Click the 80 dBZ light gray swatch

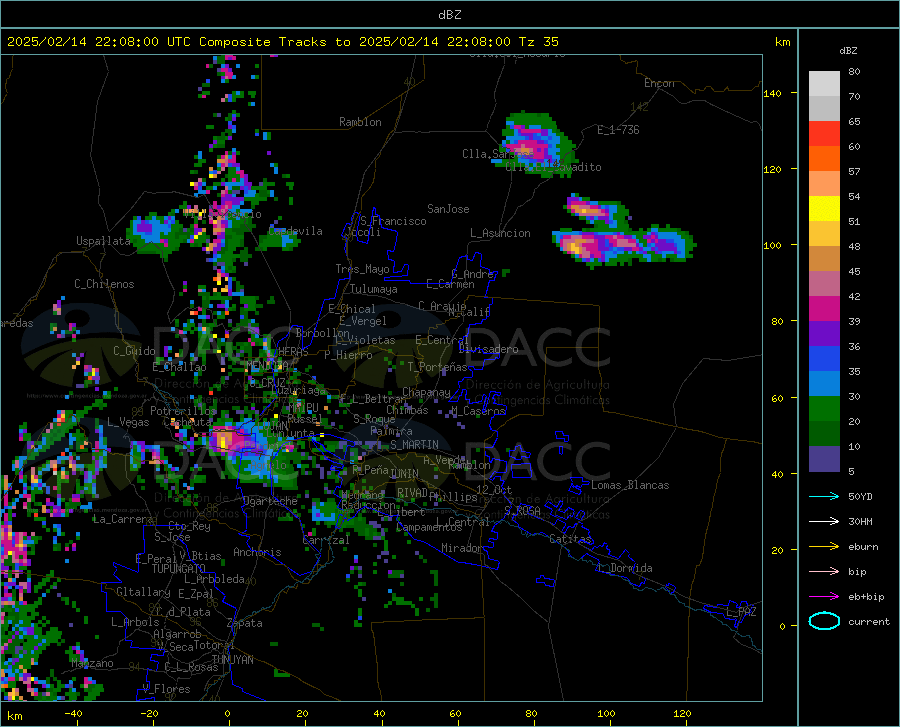point(824,83)
